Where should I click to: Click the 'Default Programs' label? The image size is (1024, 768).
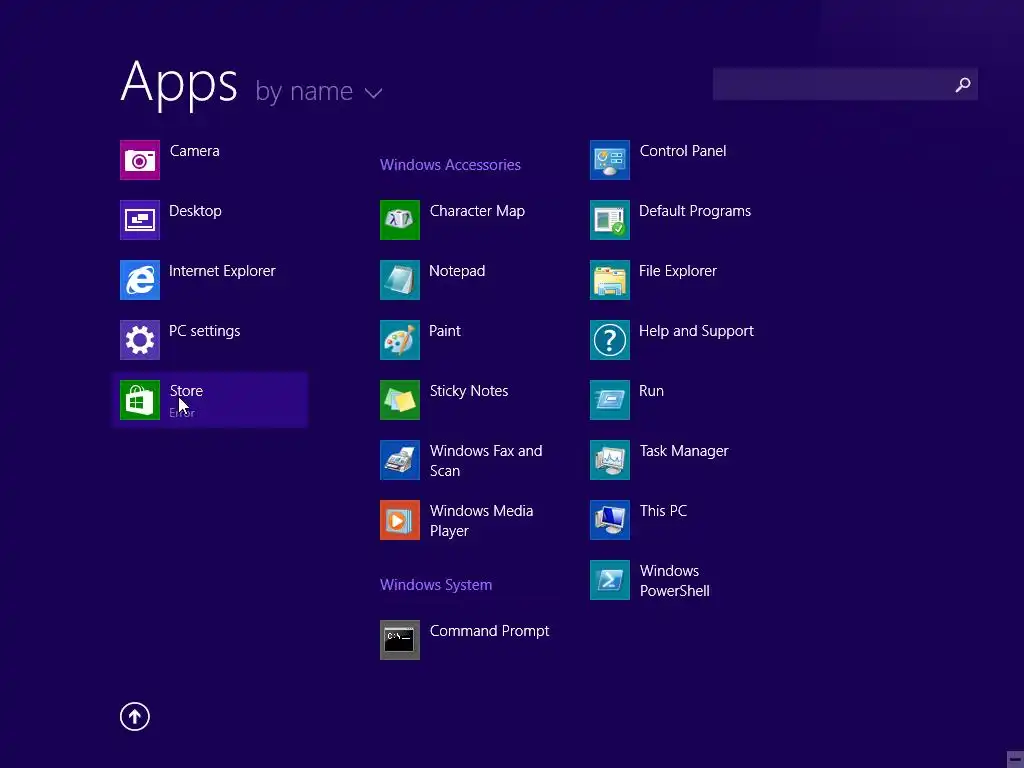[x=695, y=211]
